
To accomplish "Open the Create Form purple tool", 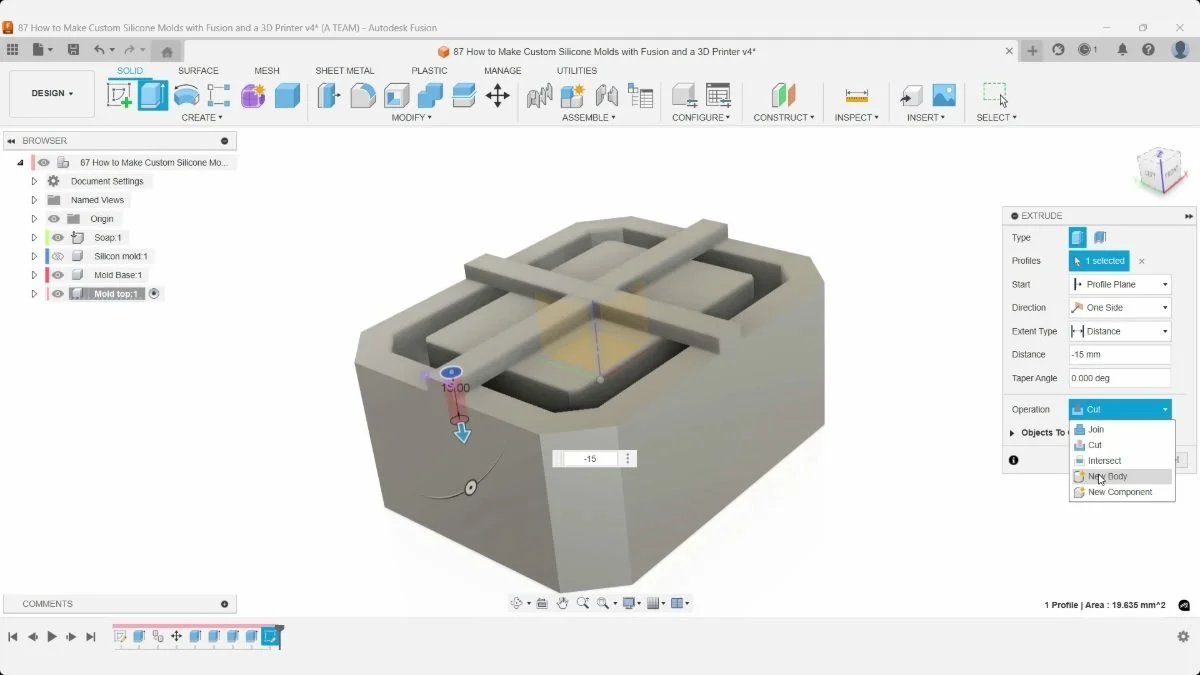I will coord(253,95).
